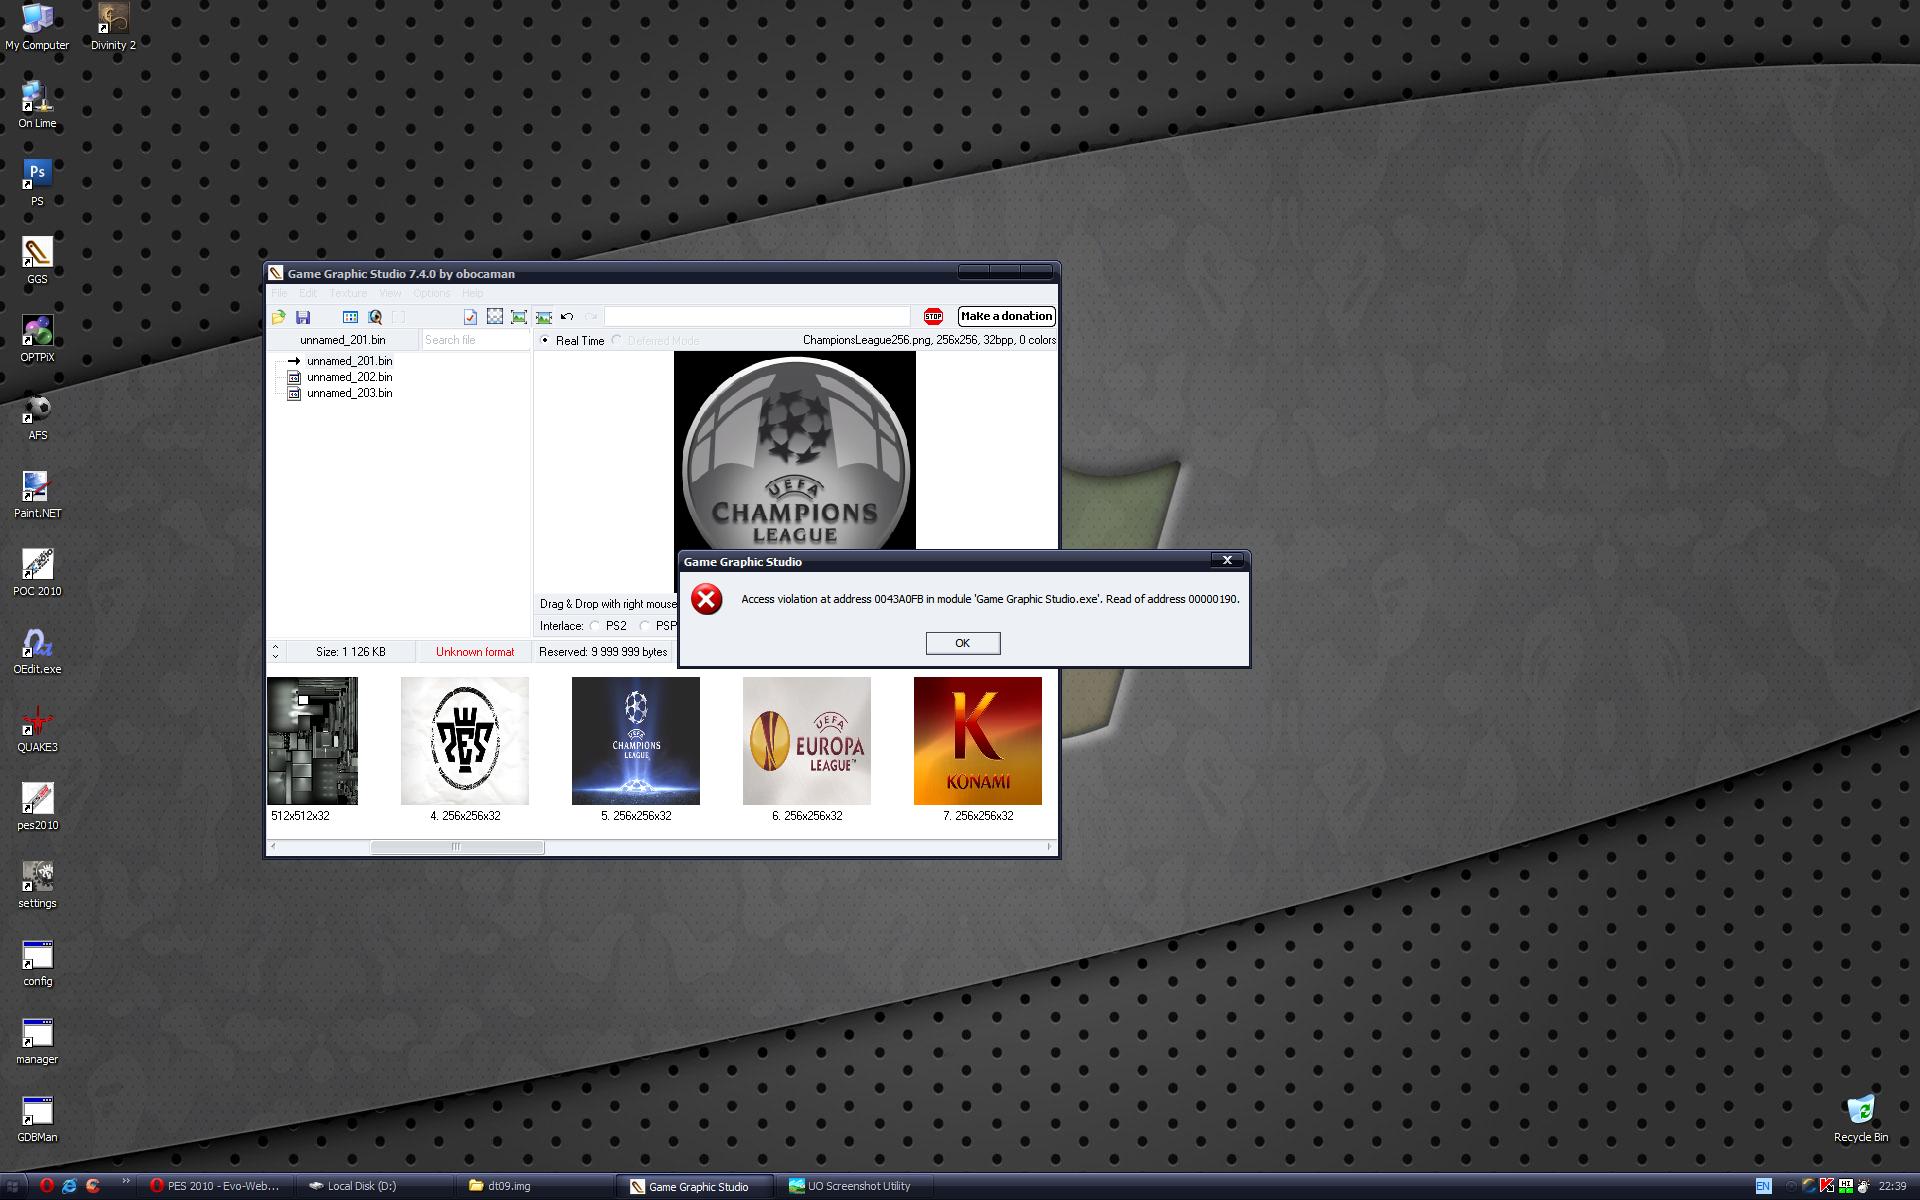Viewport: 1920px width, 1200px height.
Task: Select the PES logo thumbnail number 4
Action: (x=465, y=741)
